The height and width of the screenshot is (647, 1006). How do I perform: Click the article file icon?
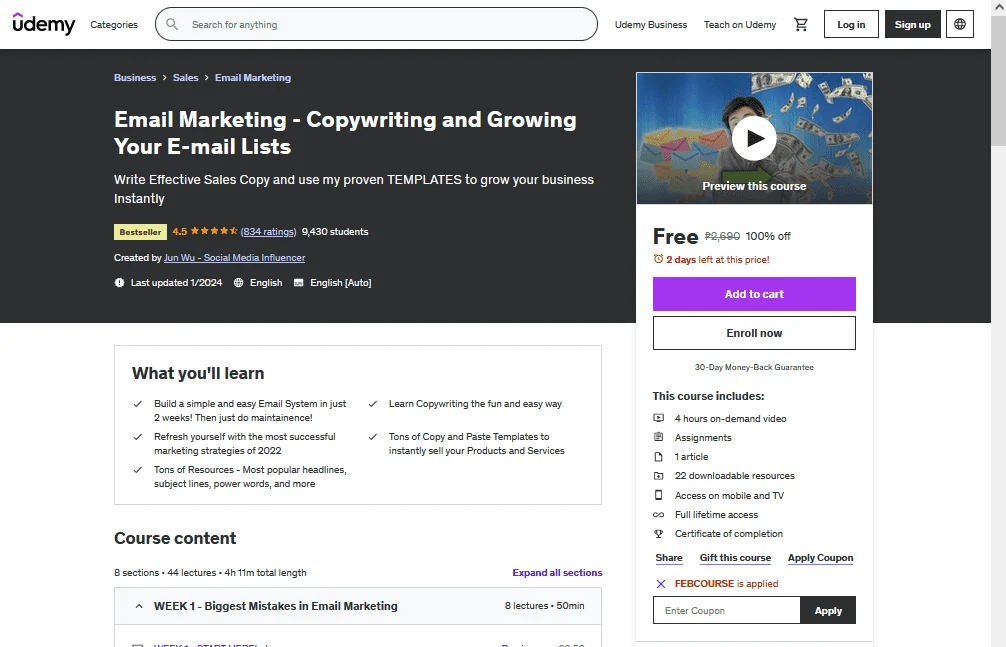(x=658, y=456)
